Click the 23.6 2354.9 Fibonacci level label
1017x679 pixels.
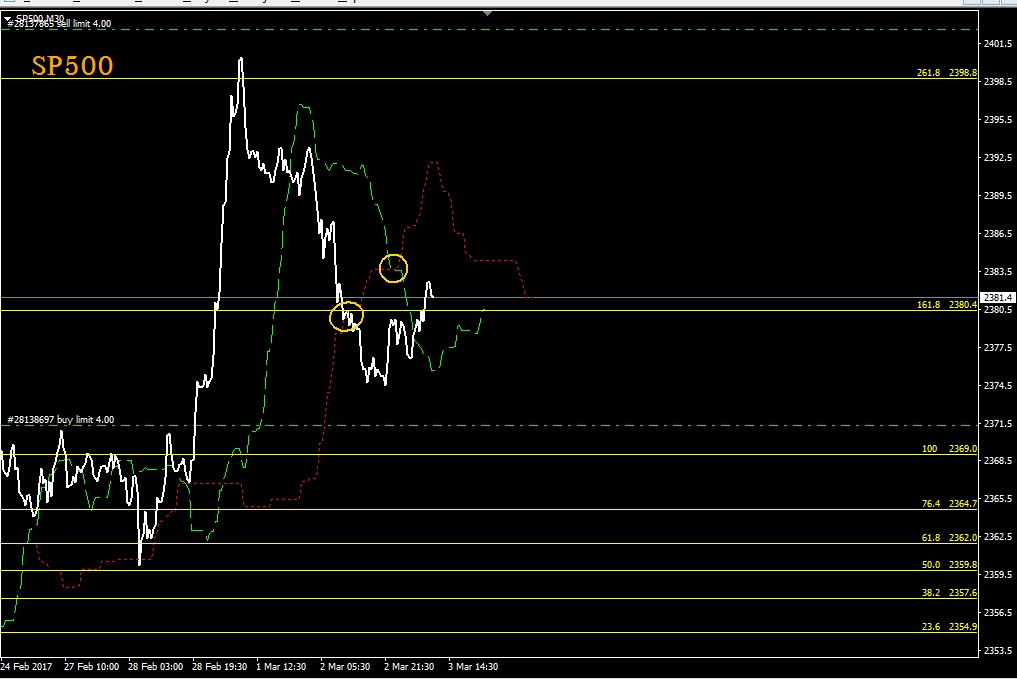point(950,626)
